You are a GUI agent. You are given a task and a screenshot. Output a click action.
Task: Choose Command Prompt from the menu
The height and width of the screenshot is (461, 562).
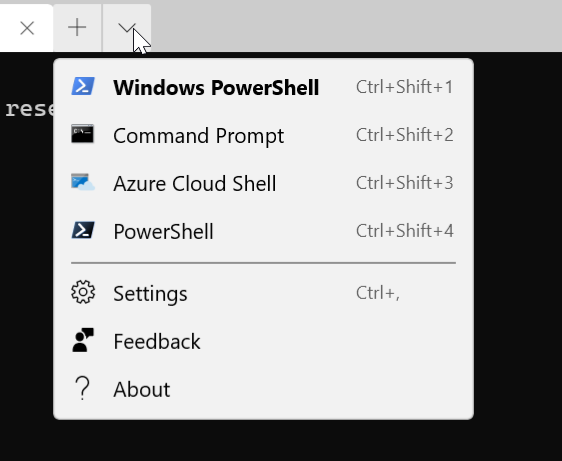point(263,135)
